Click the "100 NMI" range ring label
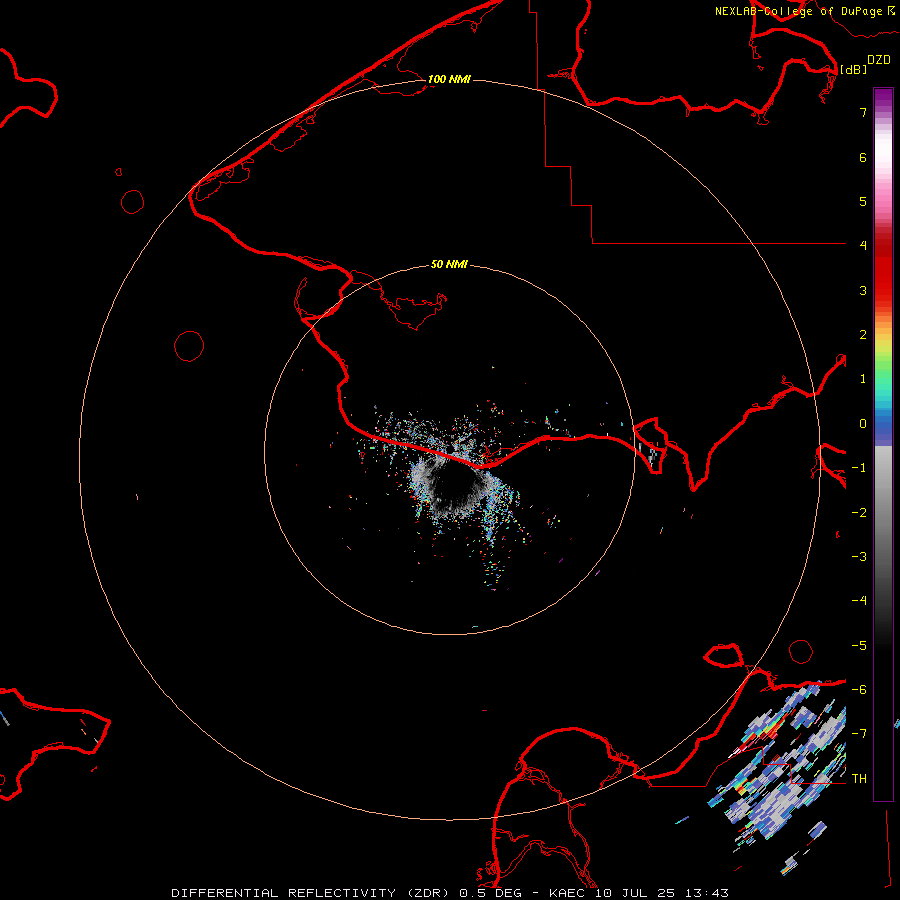900x900 pixels. (449, 79)
